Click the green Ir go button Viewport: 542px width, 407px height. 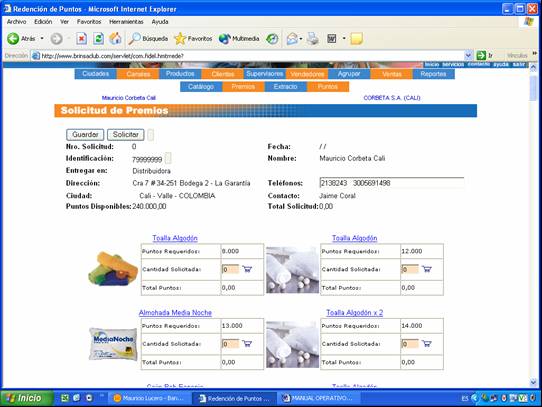(484, 55)
